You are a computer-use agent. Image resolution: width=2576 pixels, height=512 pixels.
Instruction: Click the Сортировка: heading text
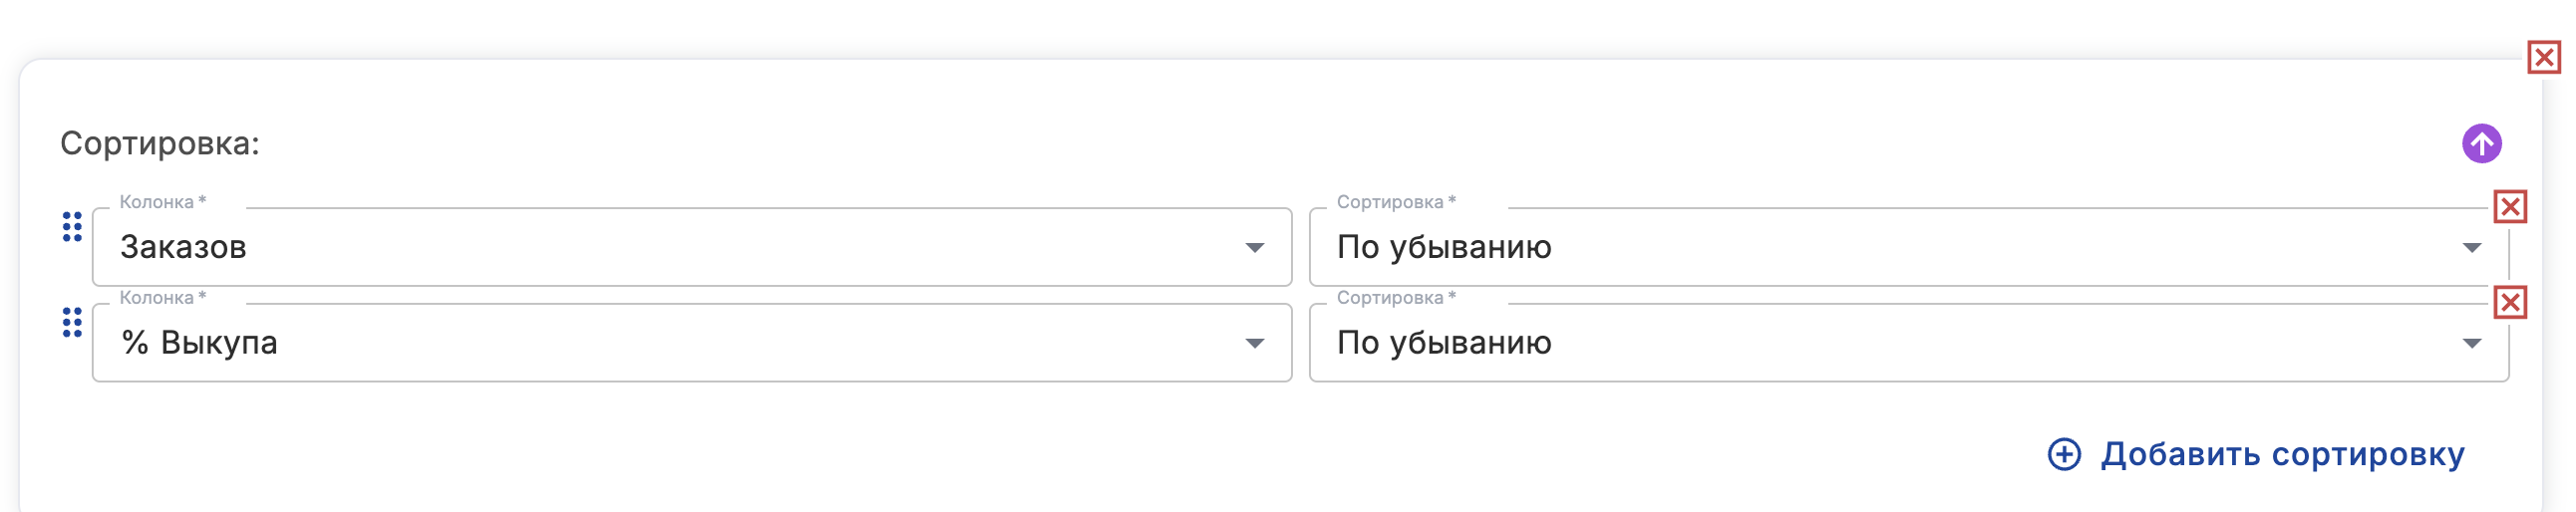160,143
